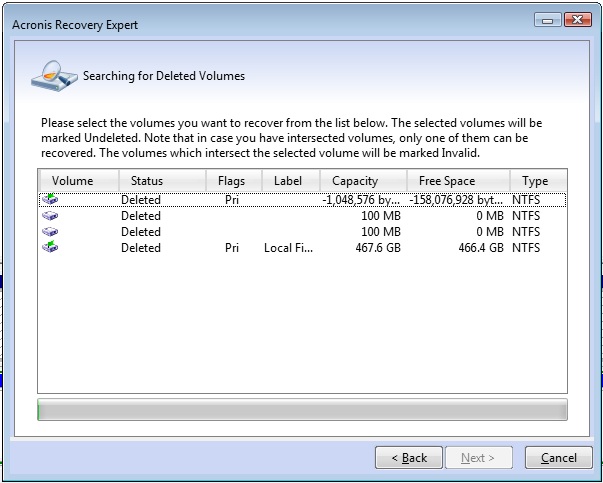Image resolution: width=603 pixels, height=483 pixels.
Task: Minimize the Acronis Recovery Expert window
Action: coord(548,19)
